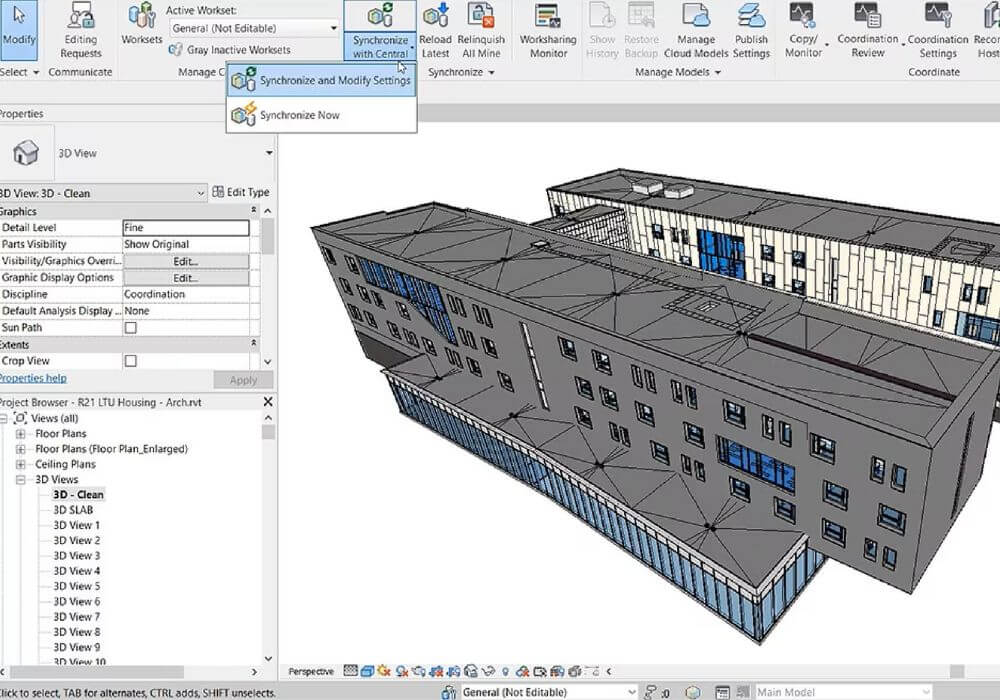1000x700 pixels.
Task: Open Publish Settings in the ribbon
Action: [751, 18]
